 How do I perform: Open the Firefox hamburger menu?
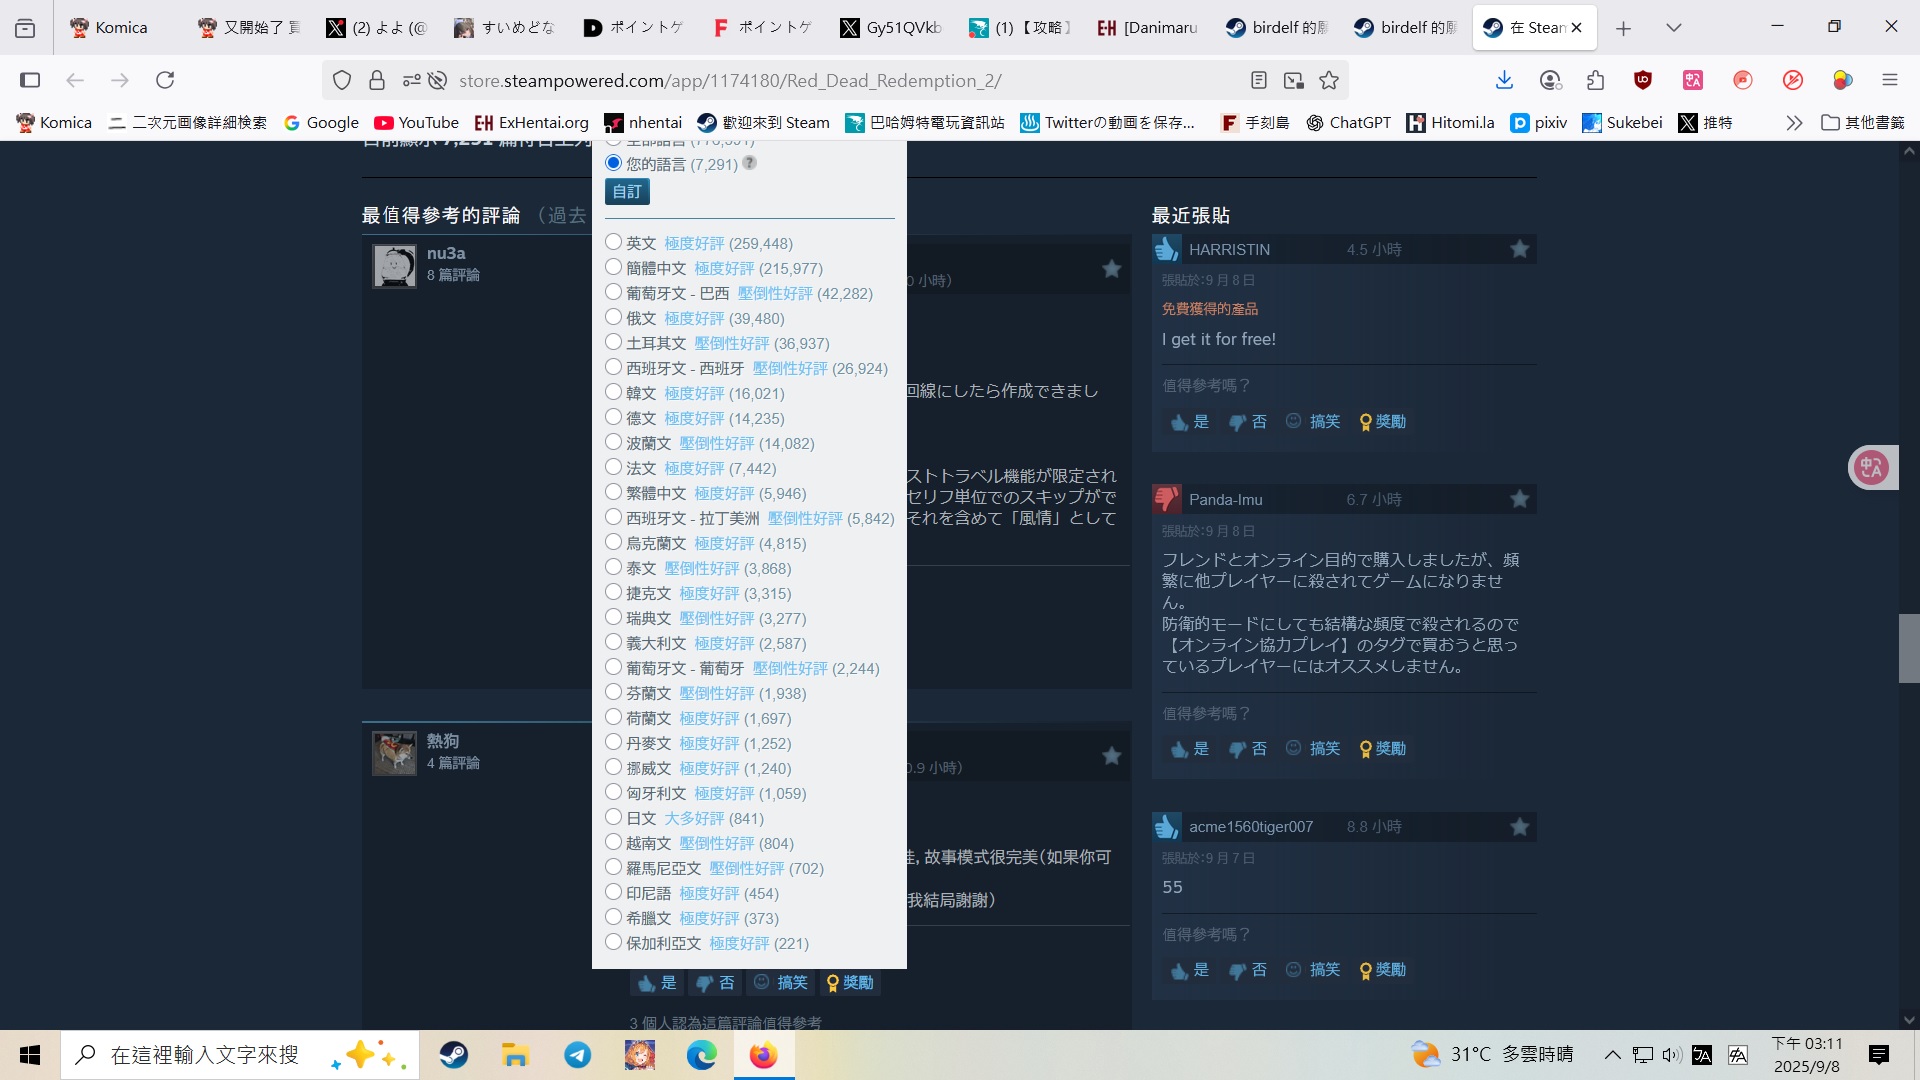[x=1889, y=80]
